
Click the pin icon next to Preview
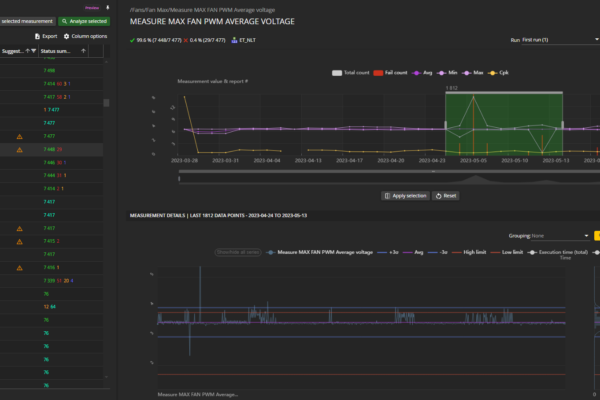[108, 6]
